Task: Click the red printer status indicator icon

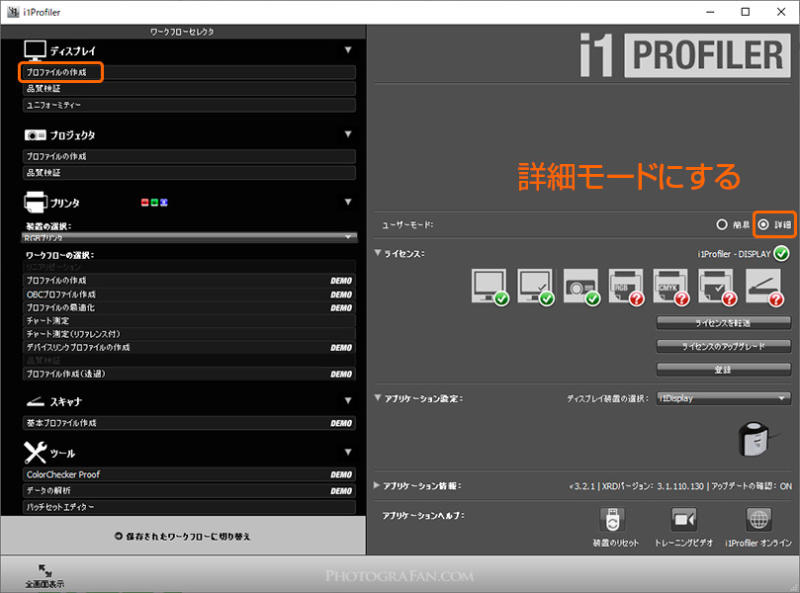Action: (145, 203)
